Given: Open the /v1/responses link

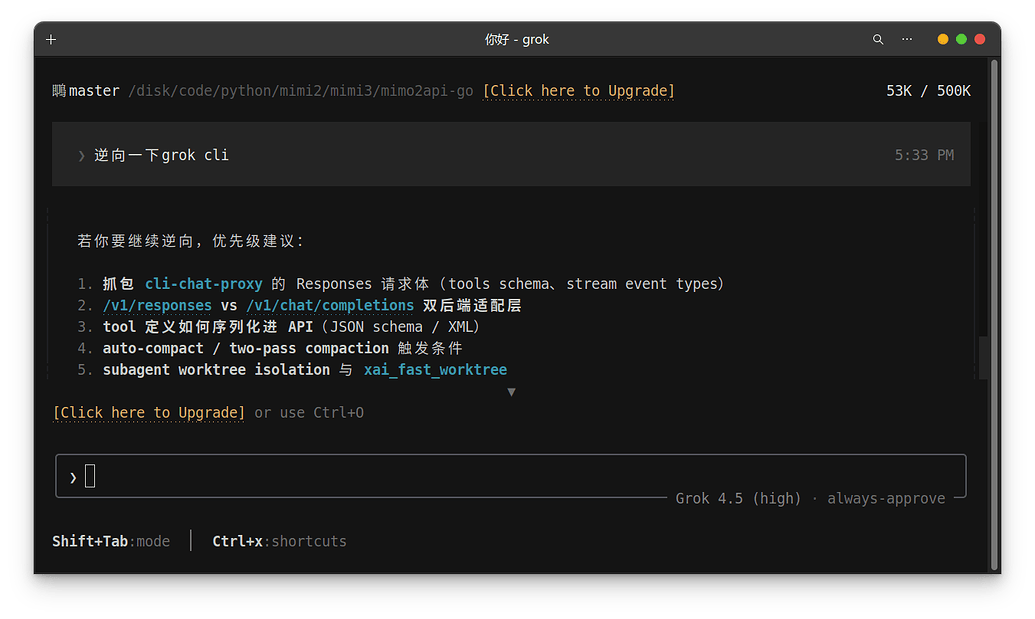Looking at the screenshot, I should (x=157, y=306).
